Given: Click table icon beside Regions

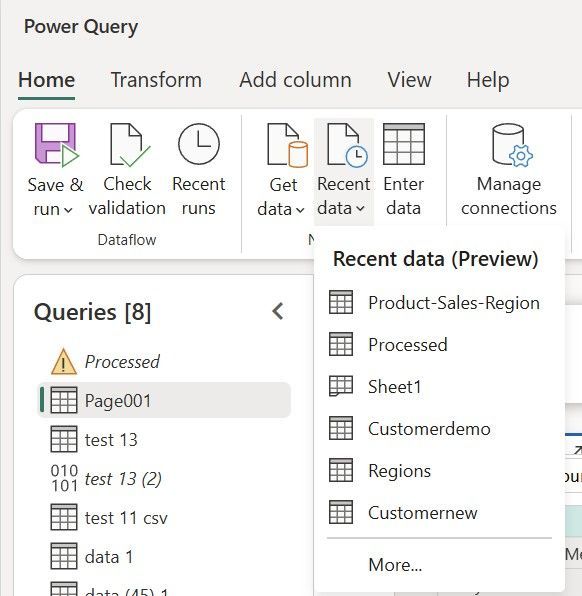Looking at the screenshot, I should coord(341,470).
